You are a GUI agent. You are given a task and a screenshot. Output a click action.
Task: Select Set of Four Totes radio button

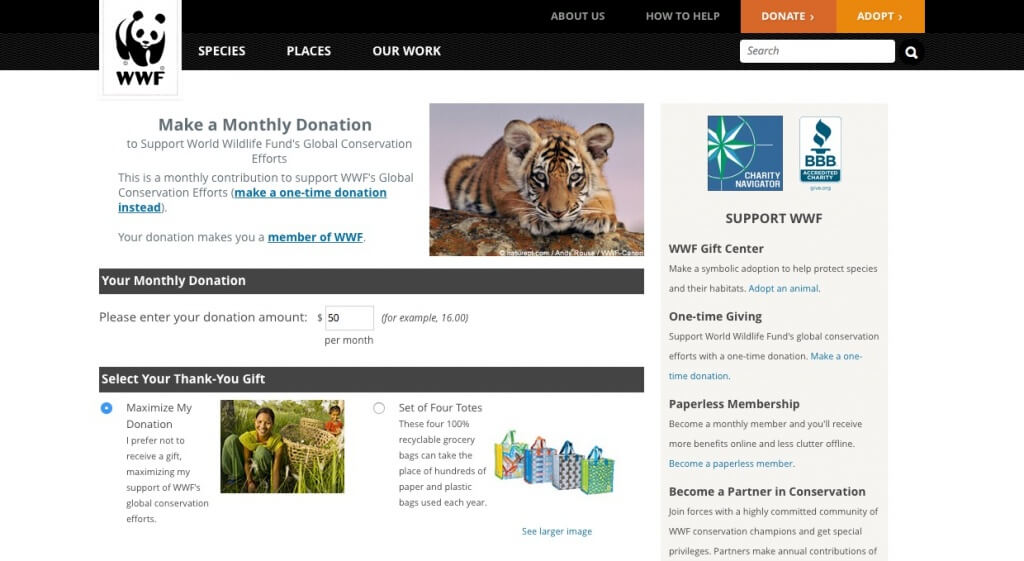pyautogui.click(x=379, y=408)
